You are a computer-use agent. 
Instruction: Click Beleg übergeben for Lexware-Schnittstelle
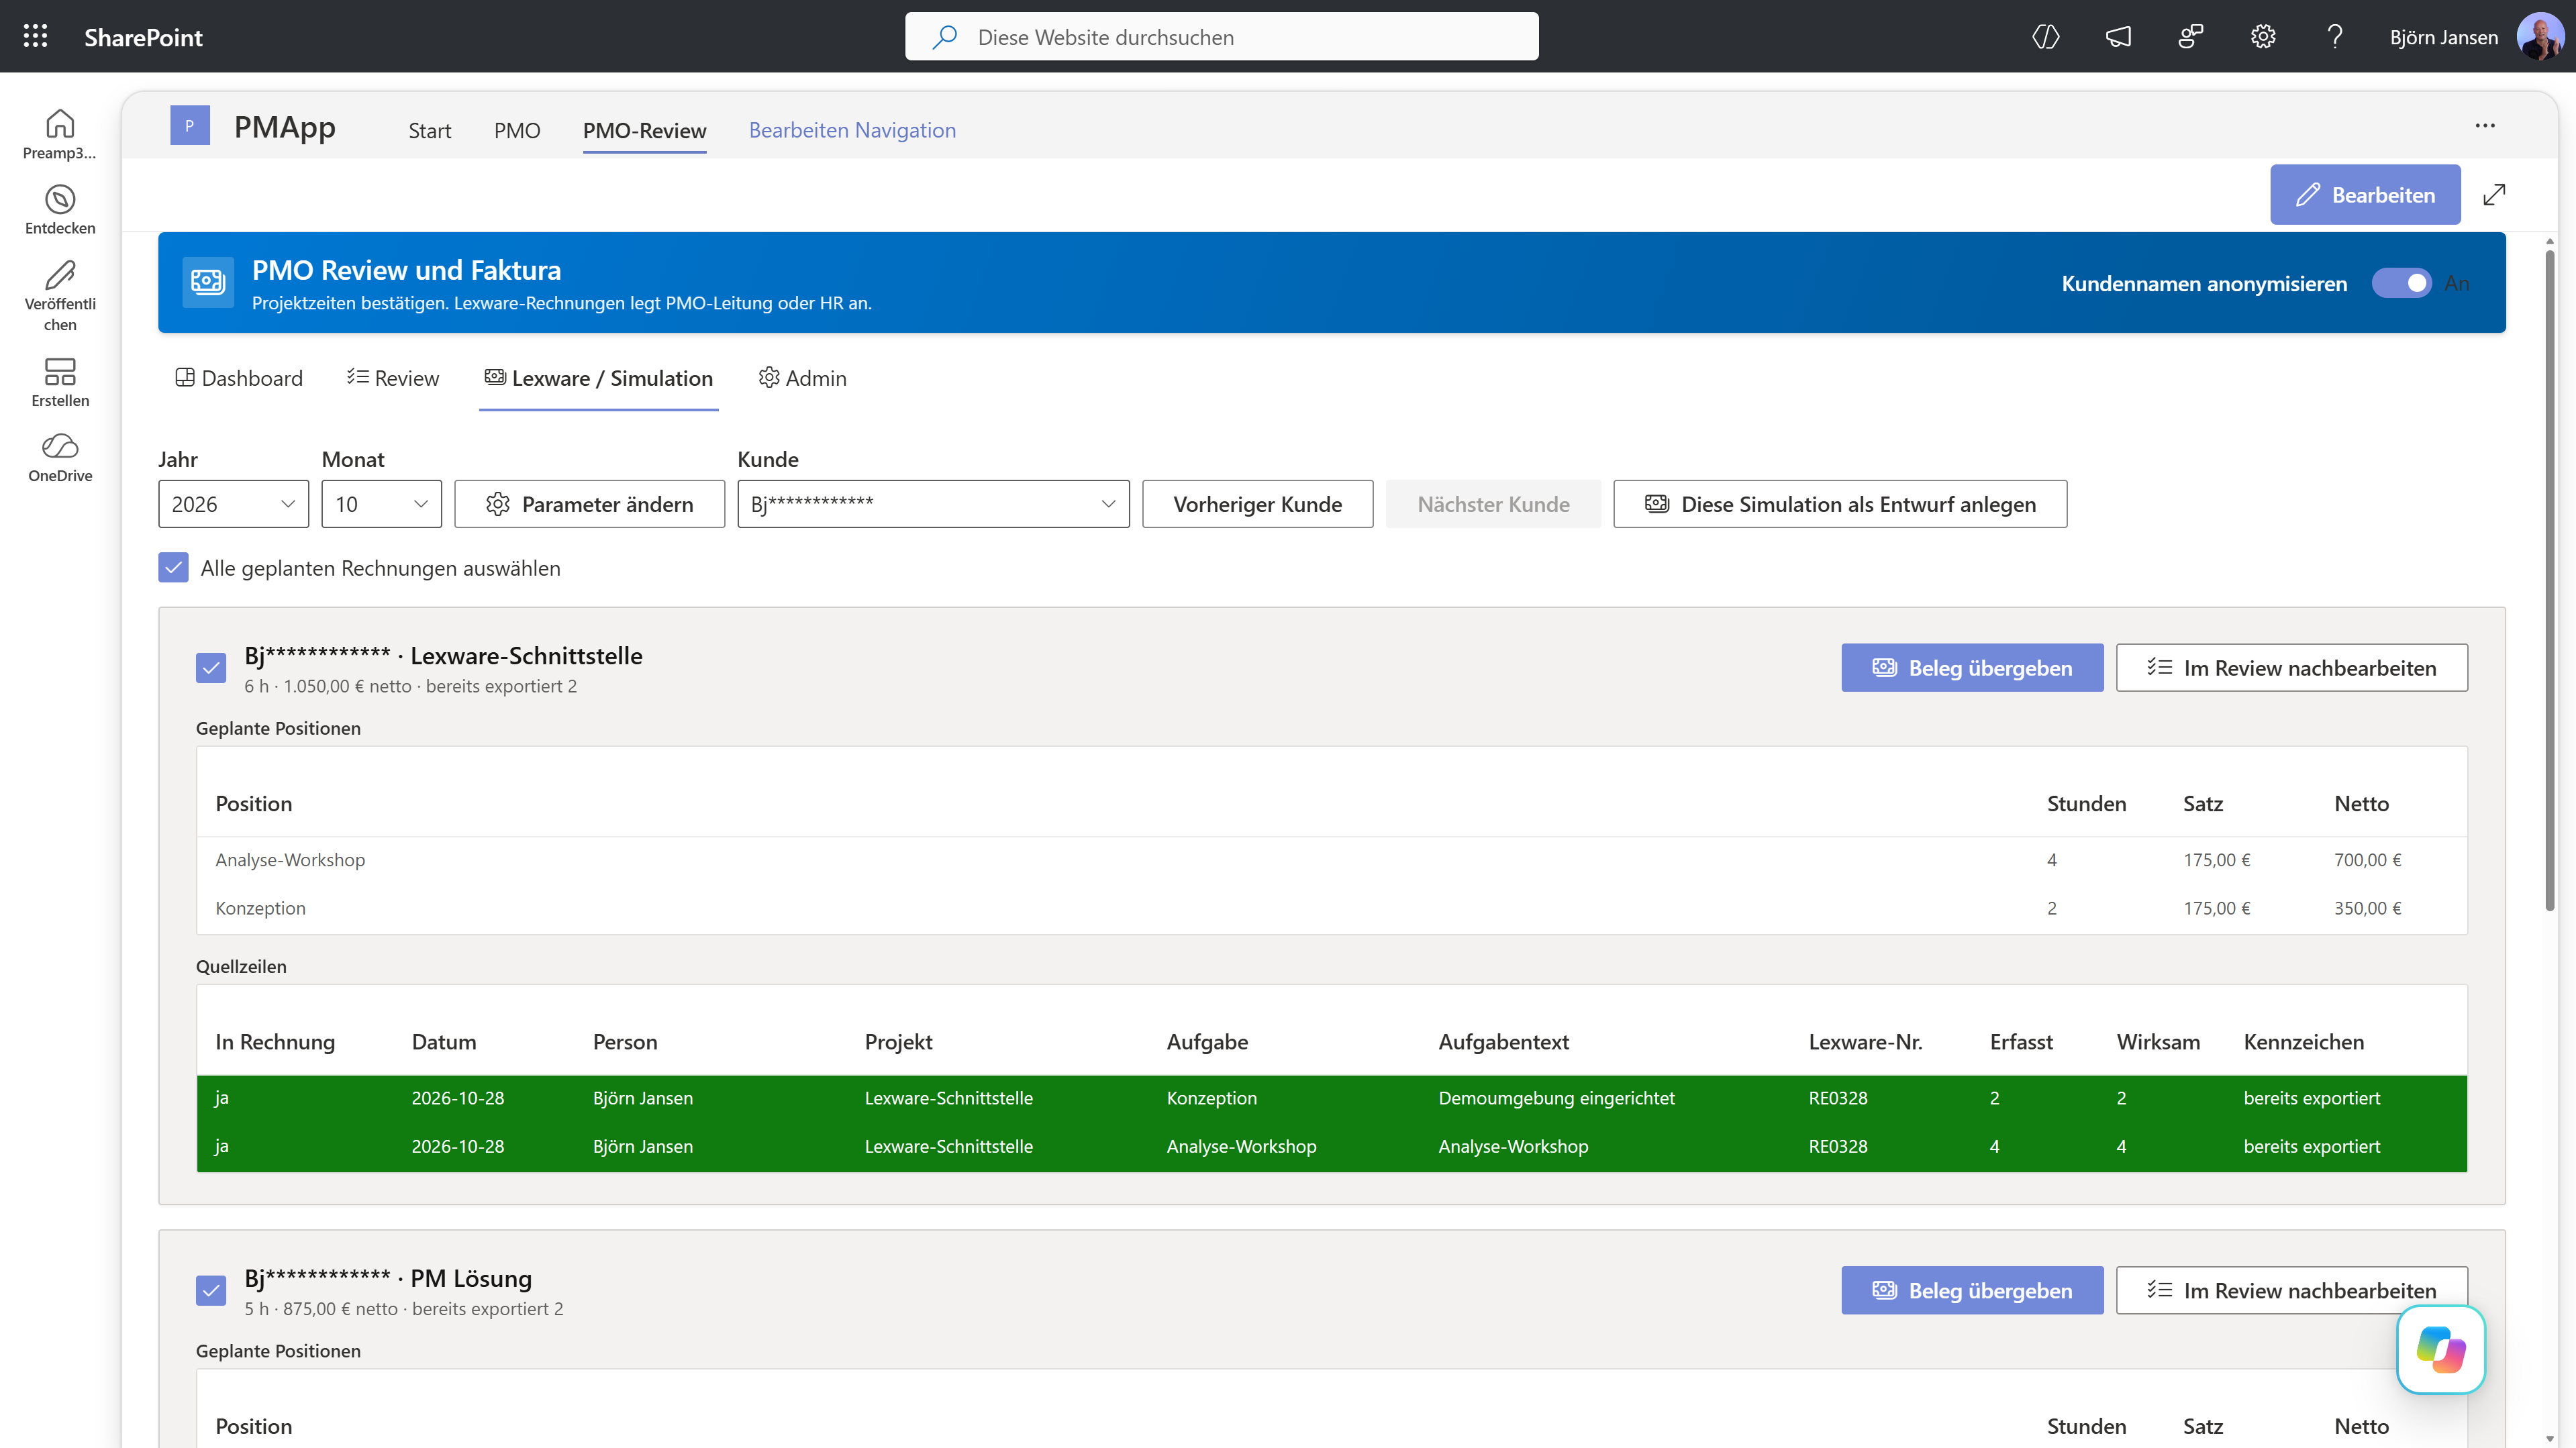pyautogui.click(x=1972, y=668)
